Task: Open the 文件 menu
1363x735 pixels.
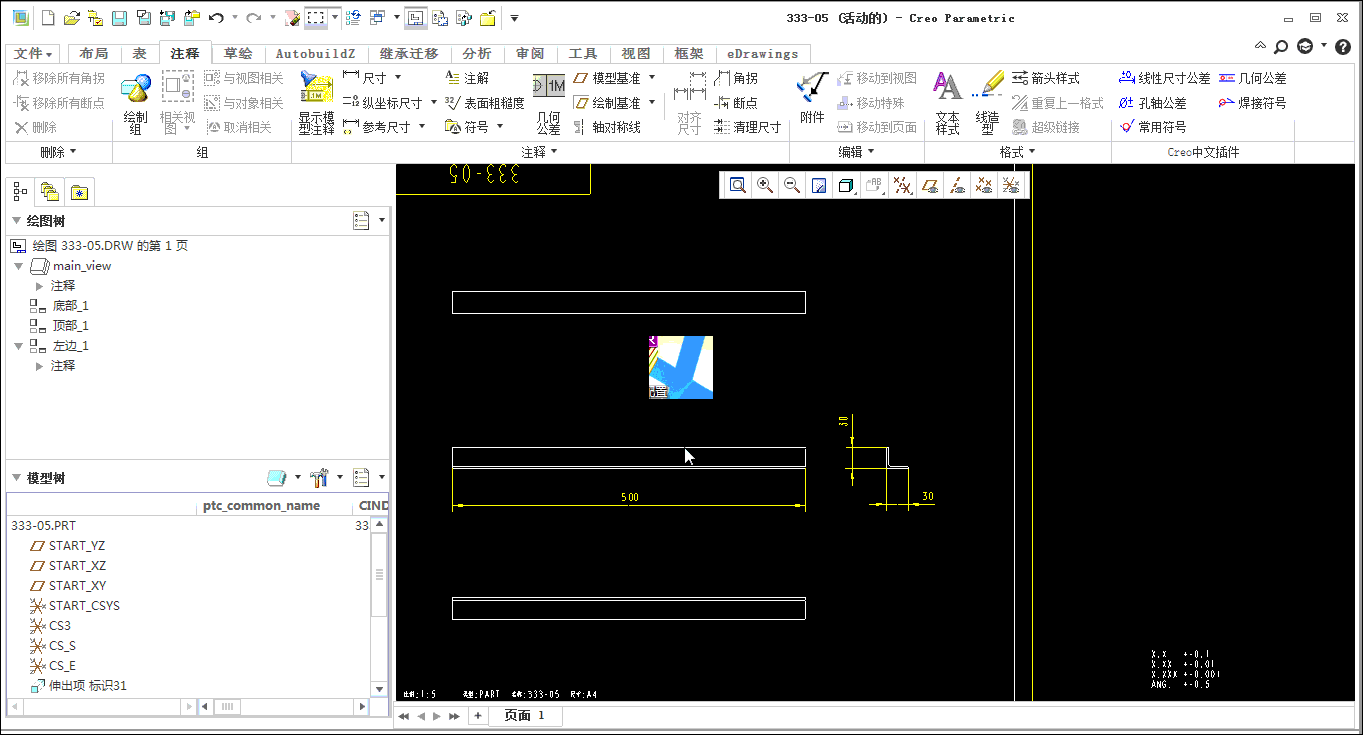Action: click(34, 54)
